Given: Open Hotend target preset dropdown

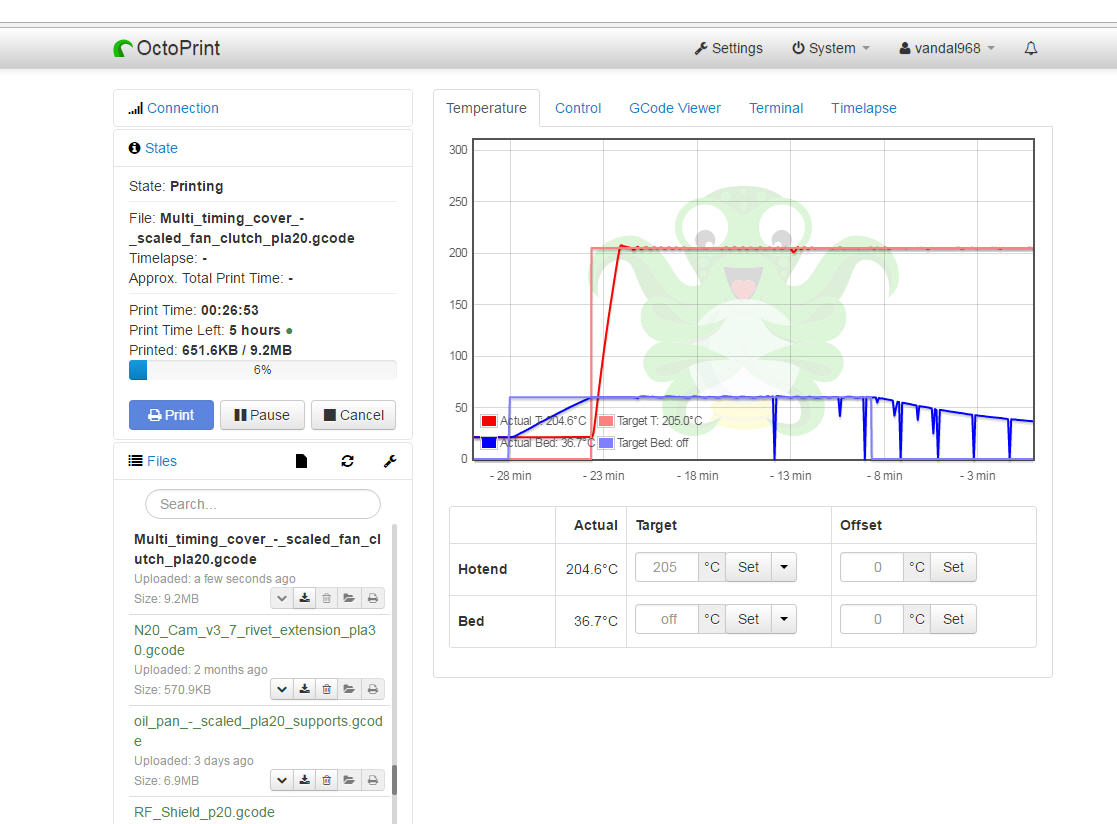Looking at the screenshot, I should [784, 567].
